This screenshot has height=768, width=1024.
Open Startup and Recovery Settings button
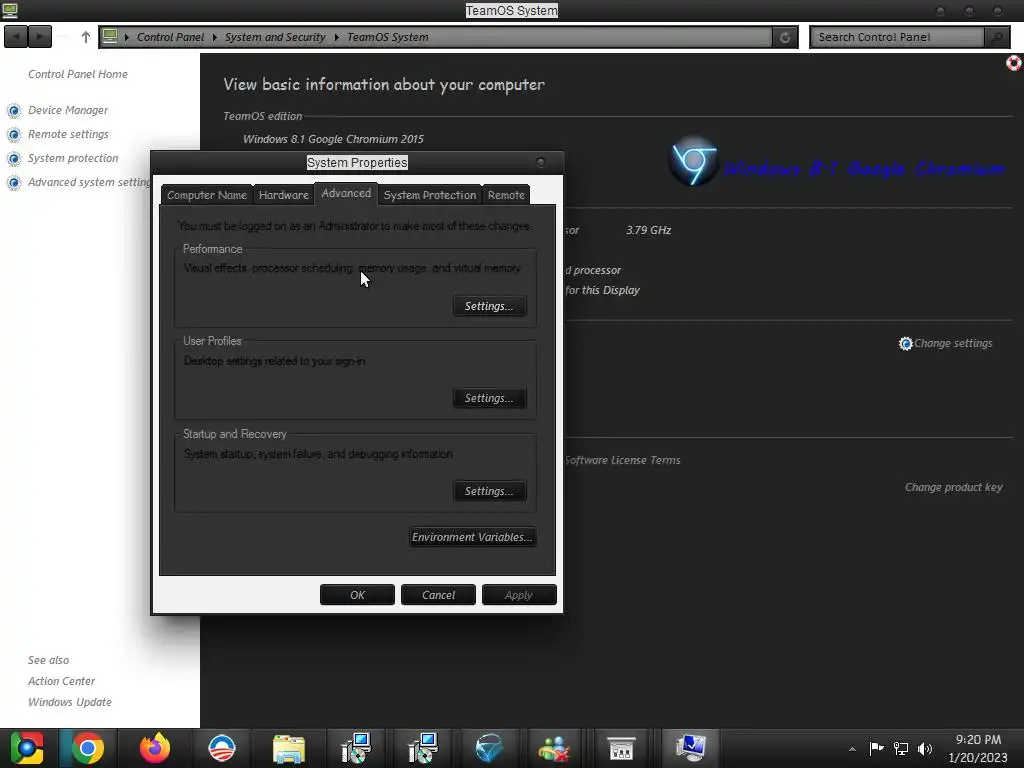tap(489, 490)
